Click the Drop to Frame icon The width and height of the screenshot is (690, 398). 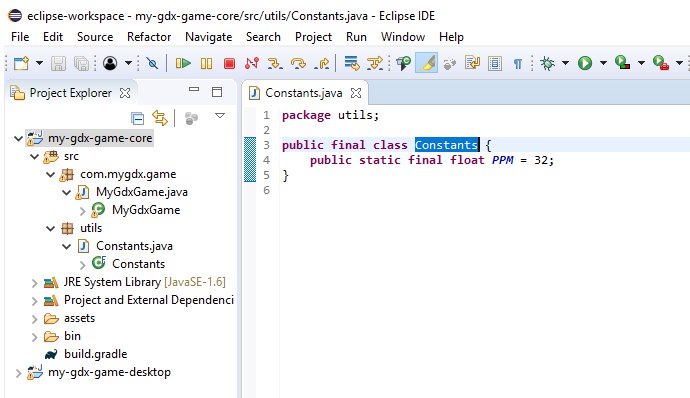click(x=352, y=63)
